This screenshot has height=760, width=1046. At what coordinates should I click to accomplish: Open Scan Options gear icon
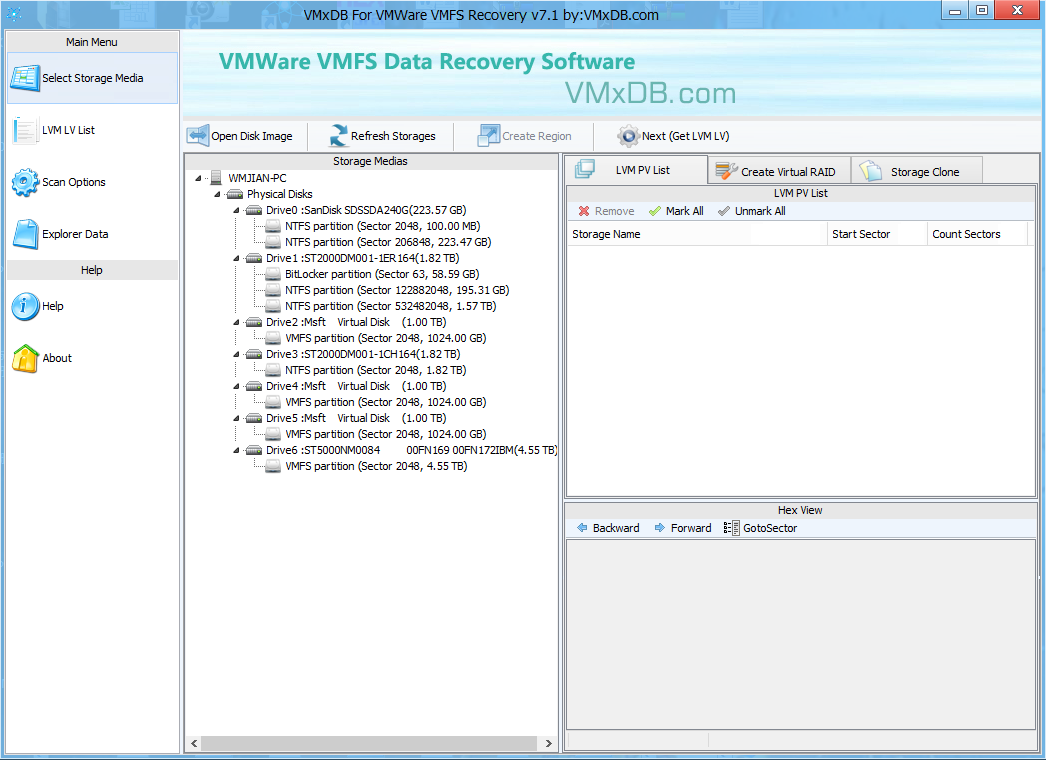(x=25, y=182)
